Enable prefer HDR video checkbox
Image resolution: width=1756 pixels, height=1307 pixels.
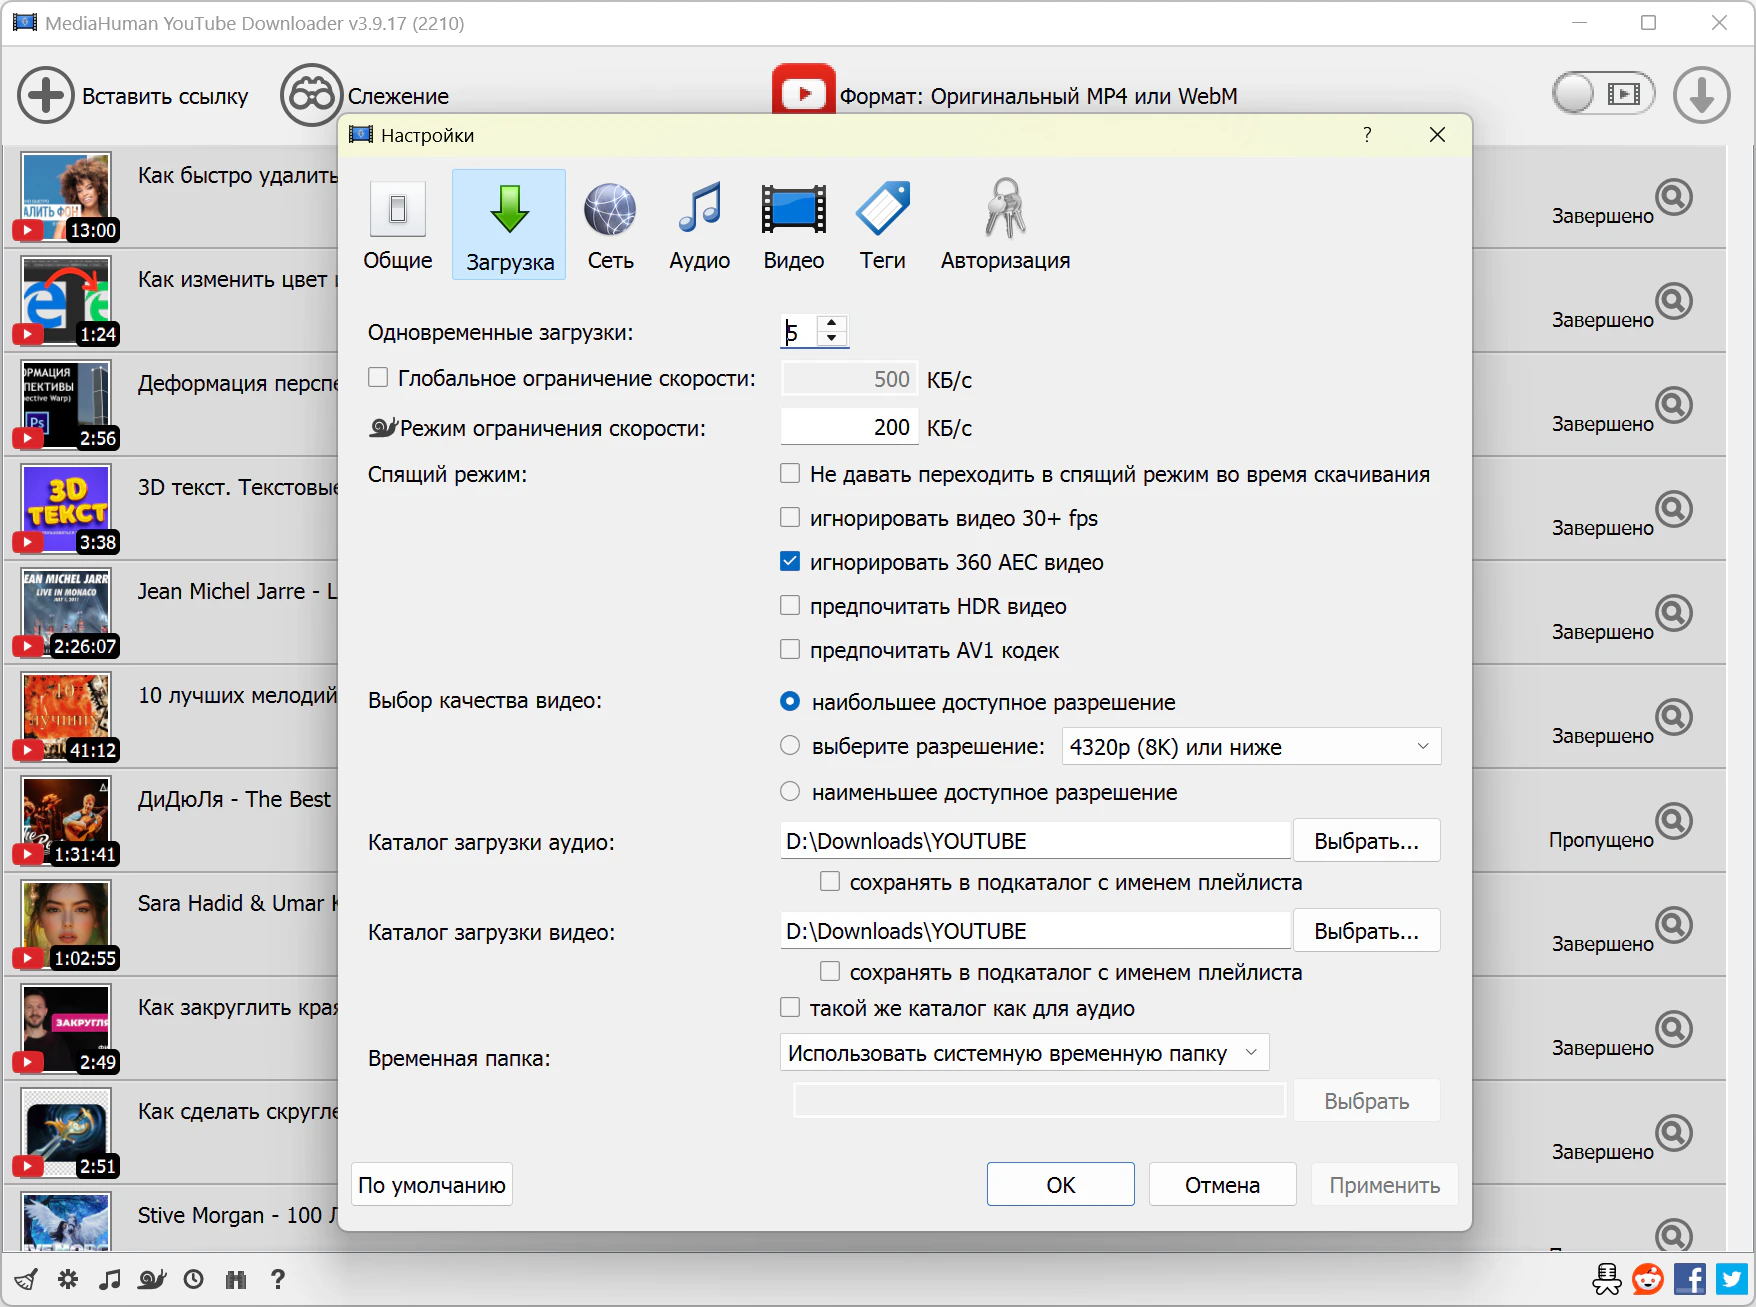point(790,606)
